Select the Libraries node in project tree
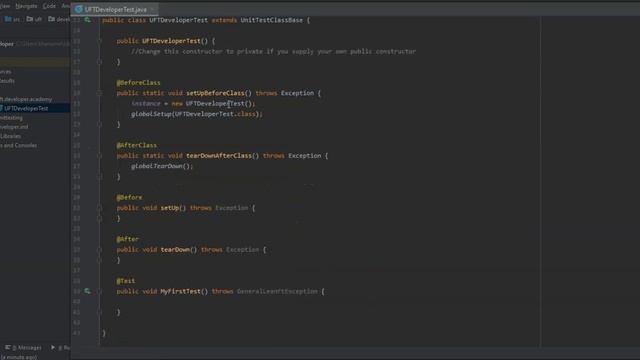The width and height of the screenshot is (640, 360). click(x=11, y=136)
